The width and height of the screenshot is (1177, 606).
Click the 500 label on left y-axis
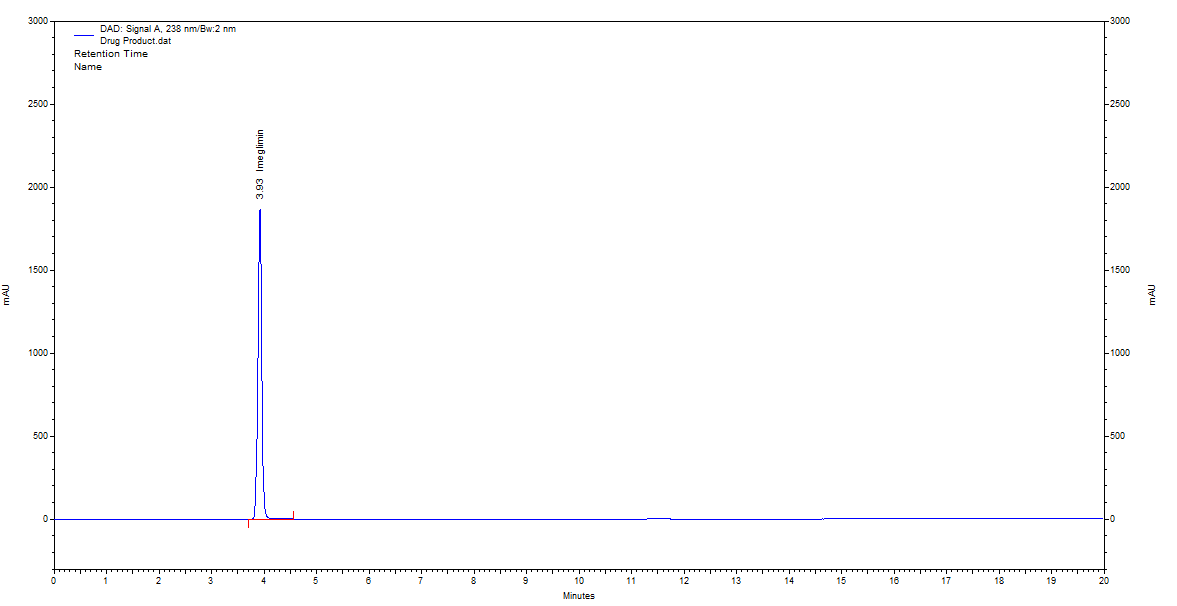[41, 436]
